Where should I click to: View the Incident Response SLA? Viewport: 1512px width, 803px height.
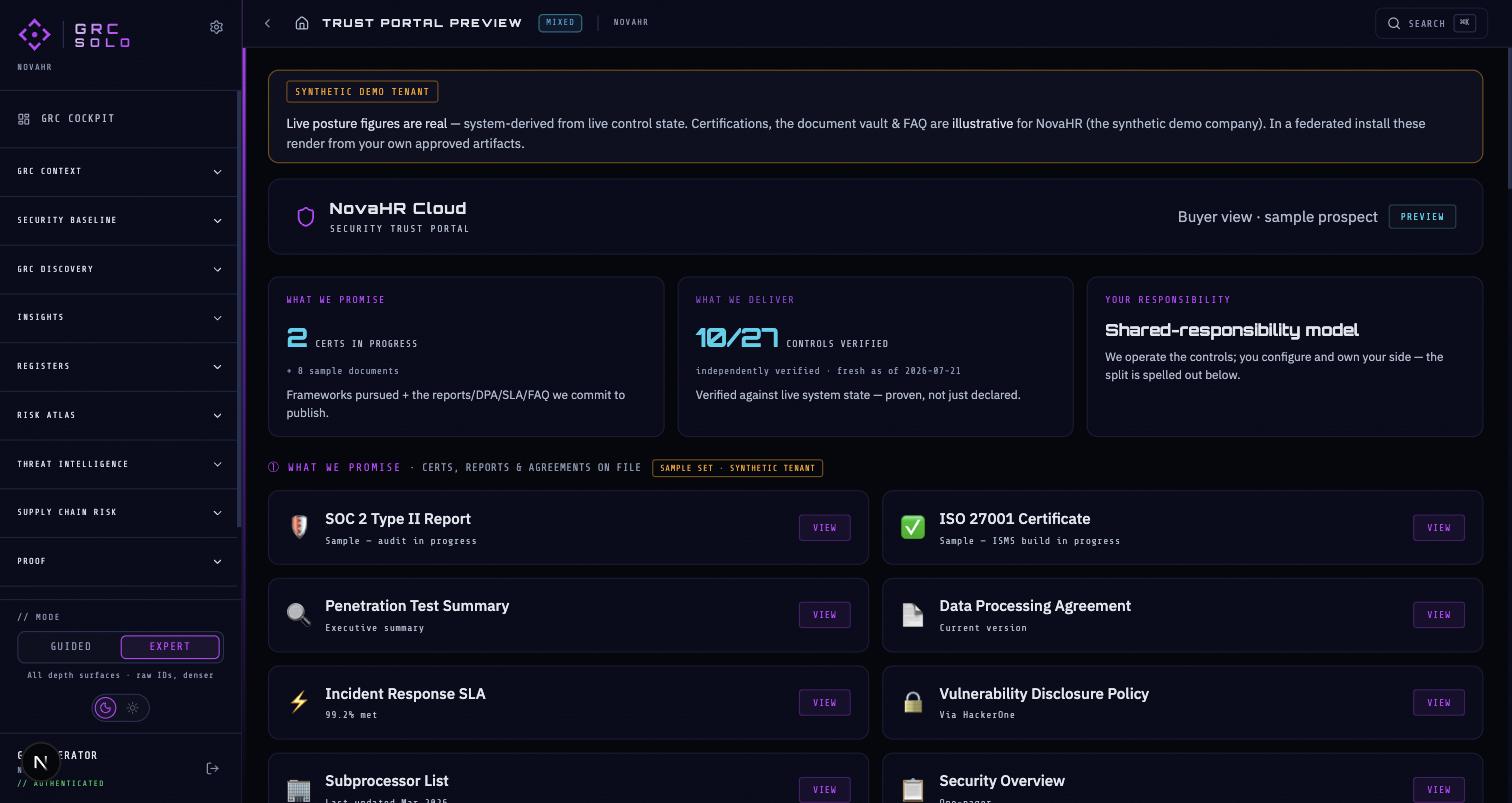(824, 703)
